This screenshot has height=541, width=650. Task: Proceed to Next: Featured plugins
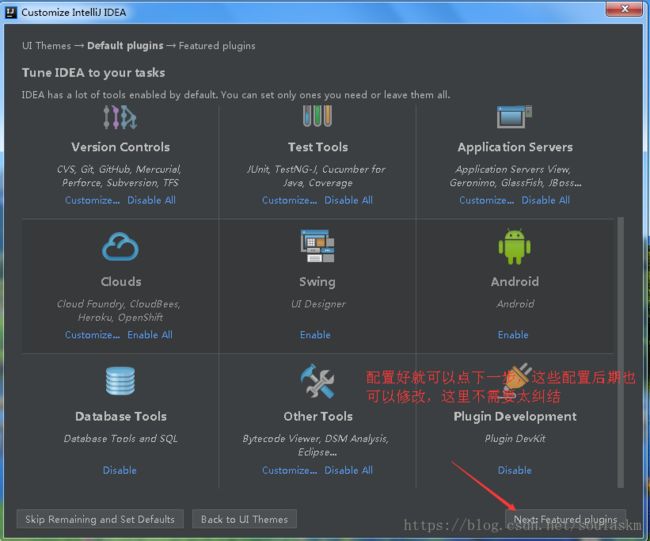tap(565, 519)
